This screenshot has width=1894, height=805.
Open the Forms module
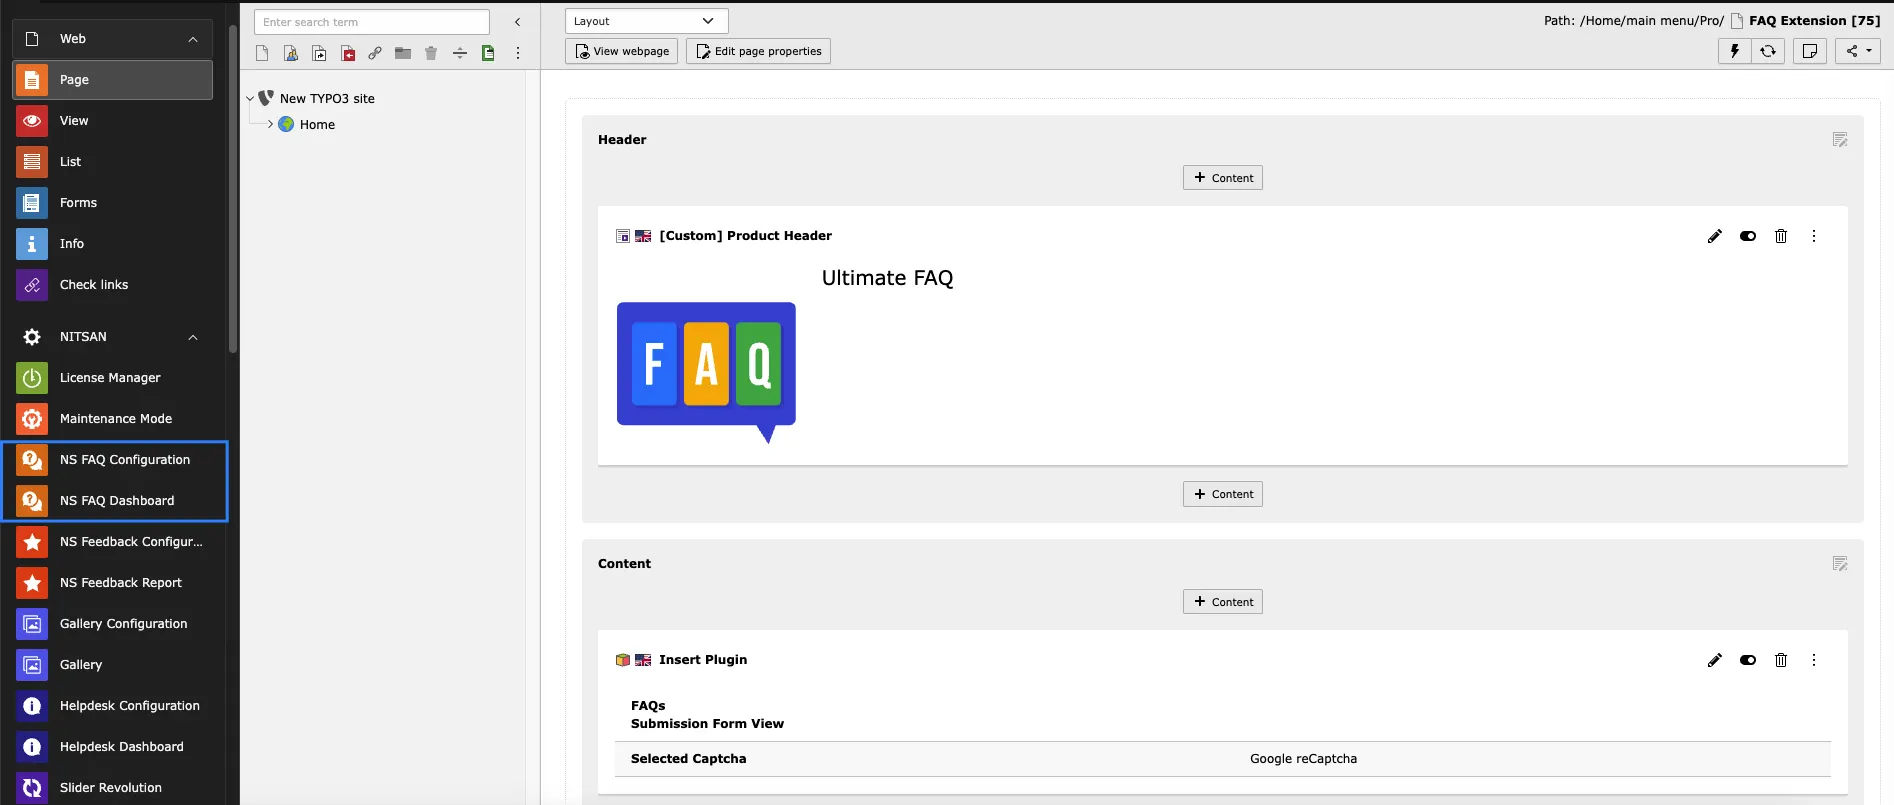[112, 203]
